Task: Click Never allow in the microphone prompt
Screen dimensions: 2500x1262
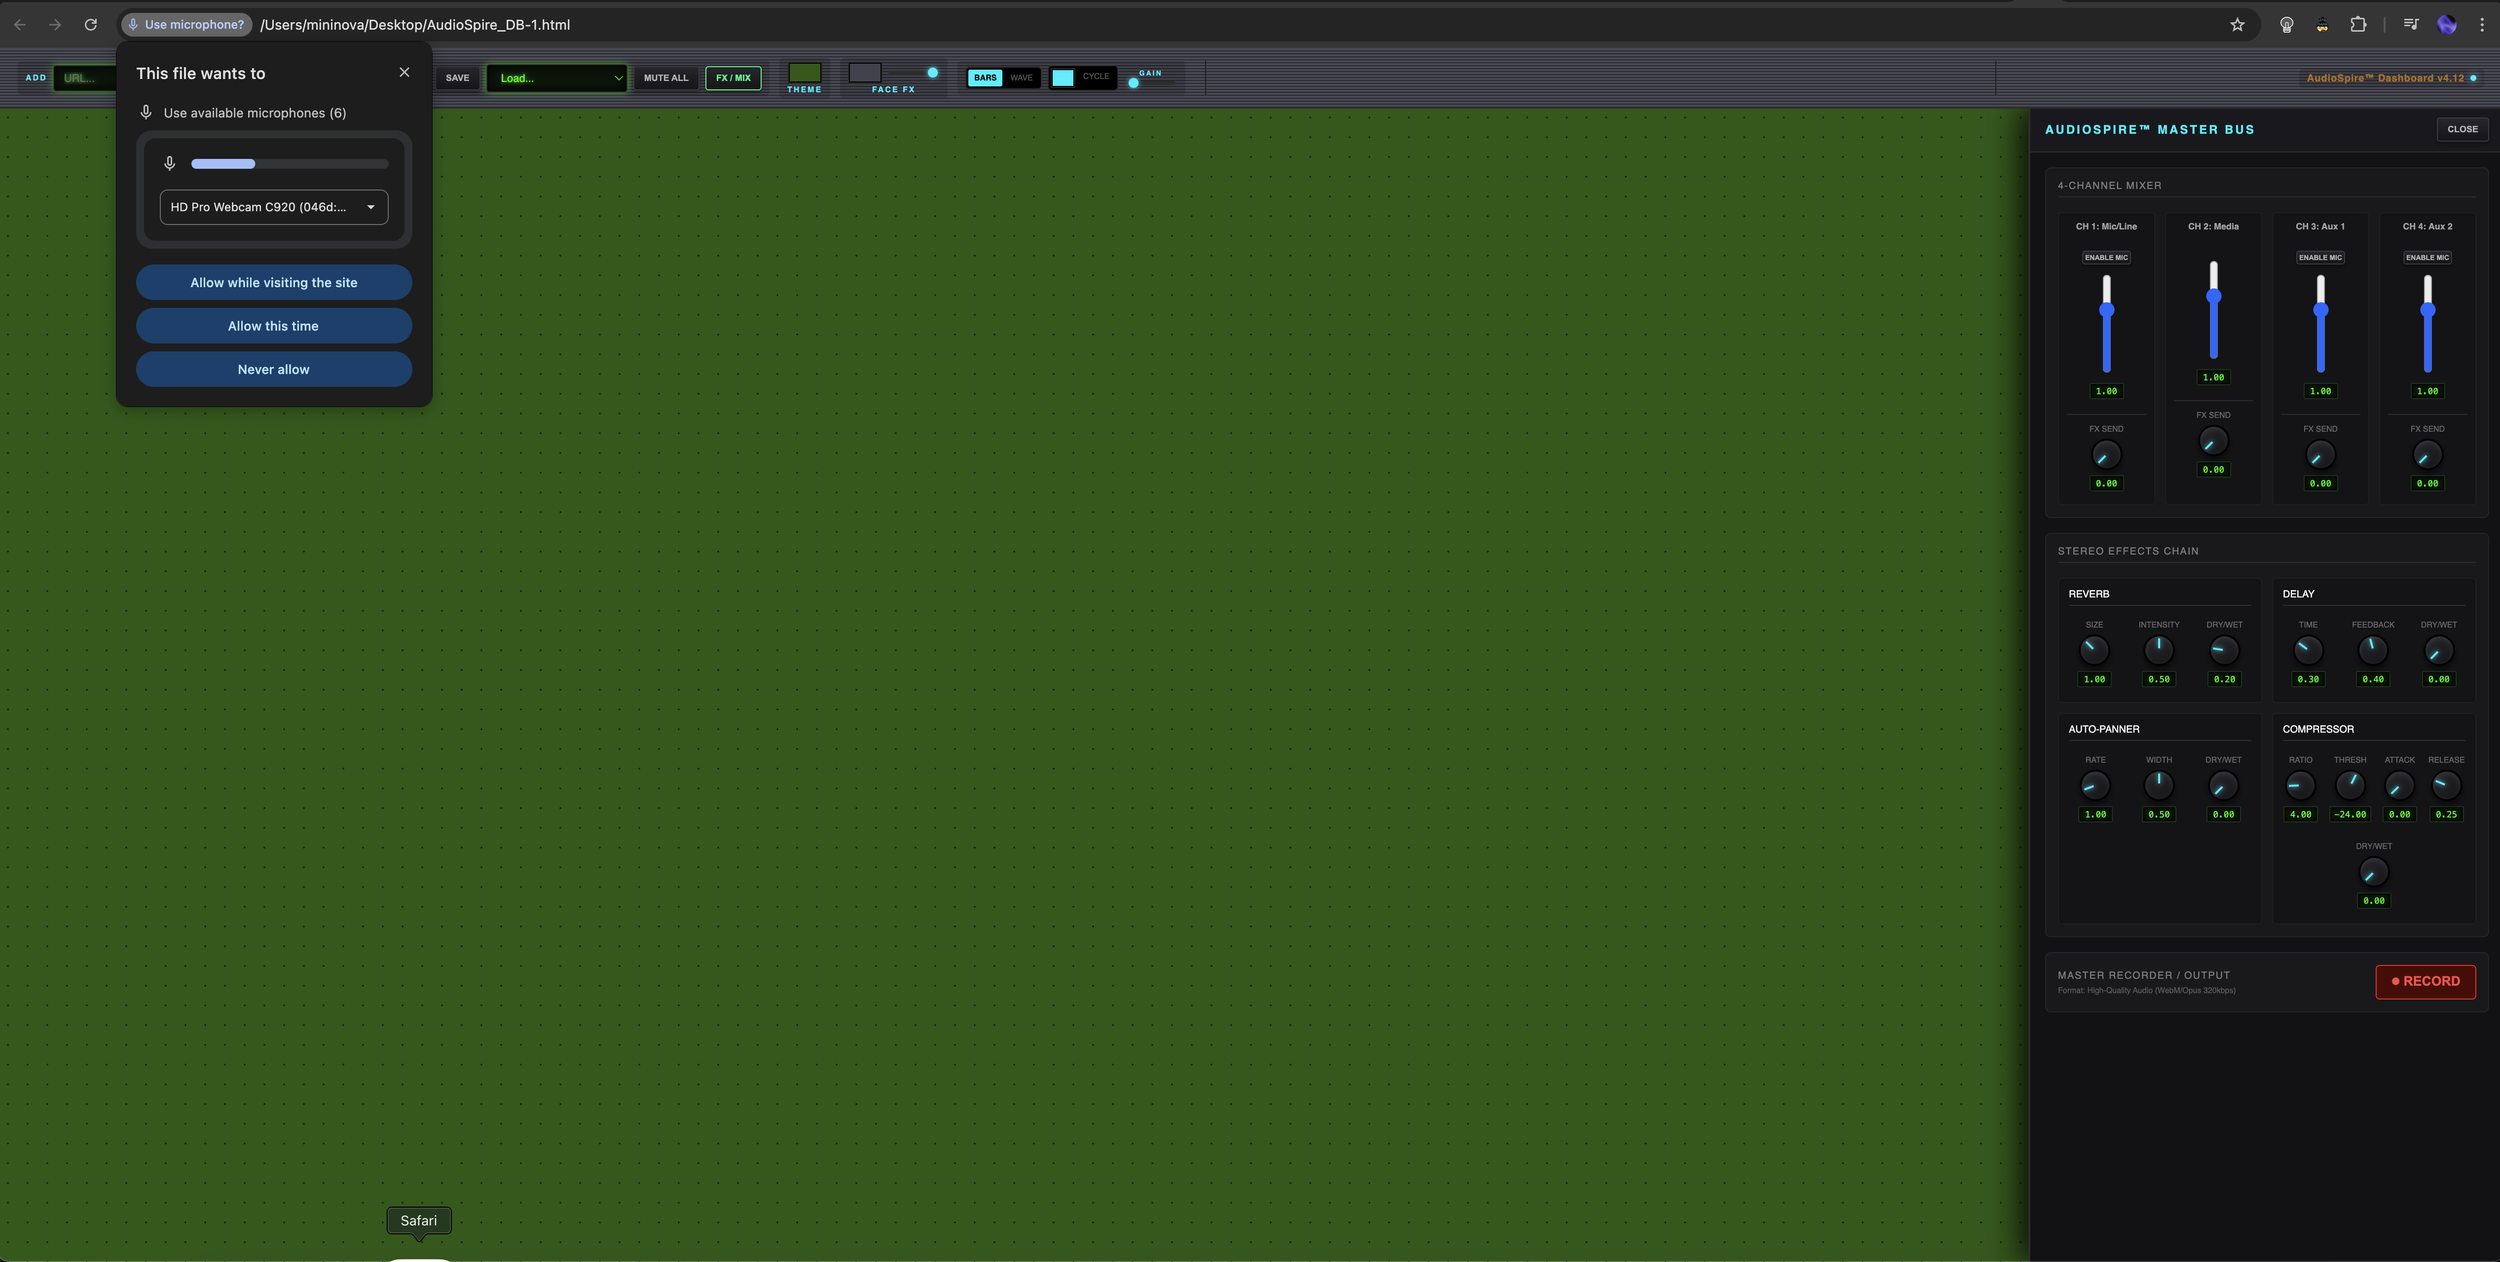Action: click(x=273, y=369)
